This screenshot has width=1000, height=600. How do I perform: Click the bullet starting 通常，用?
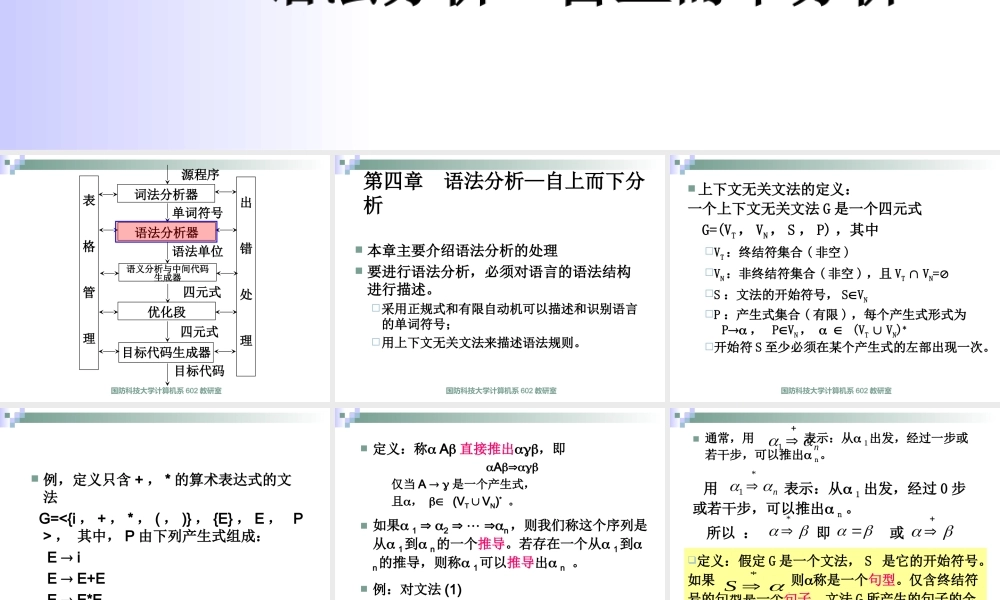[x=836, y=446]
